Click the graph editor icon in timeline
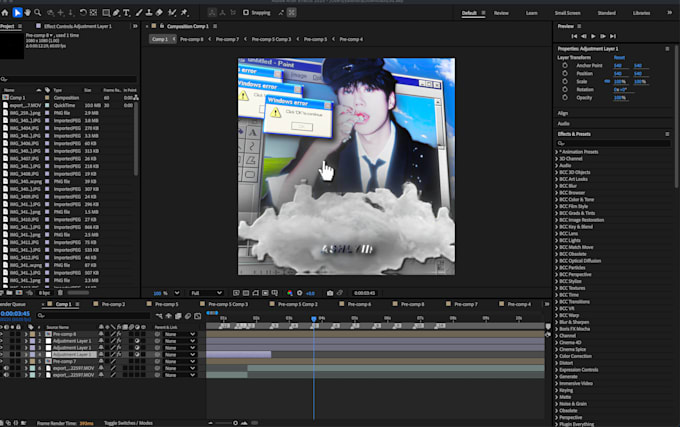 pyautogui.click(x=198, y=316)
